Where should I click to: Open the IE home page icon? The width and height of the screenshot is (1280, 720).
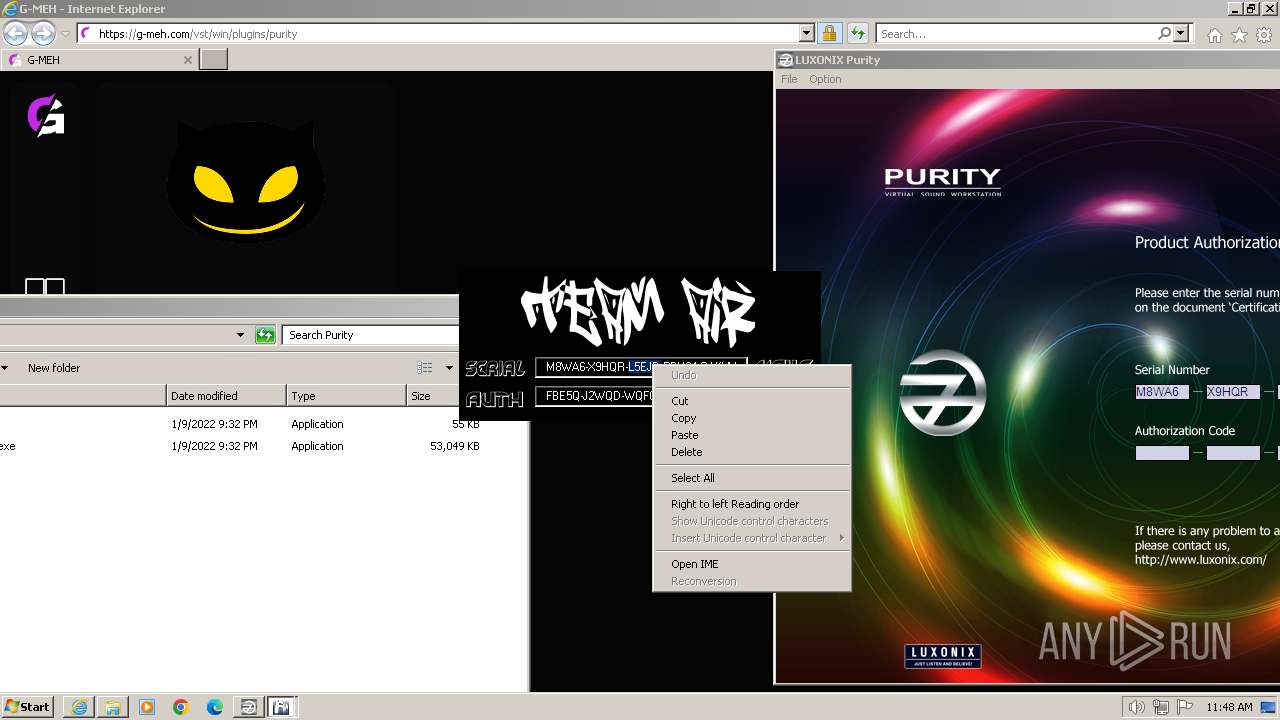[1214, 35]
